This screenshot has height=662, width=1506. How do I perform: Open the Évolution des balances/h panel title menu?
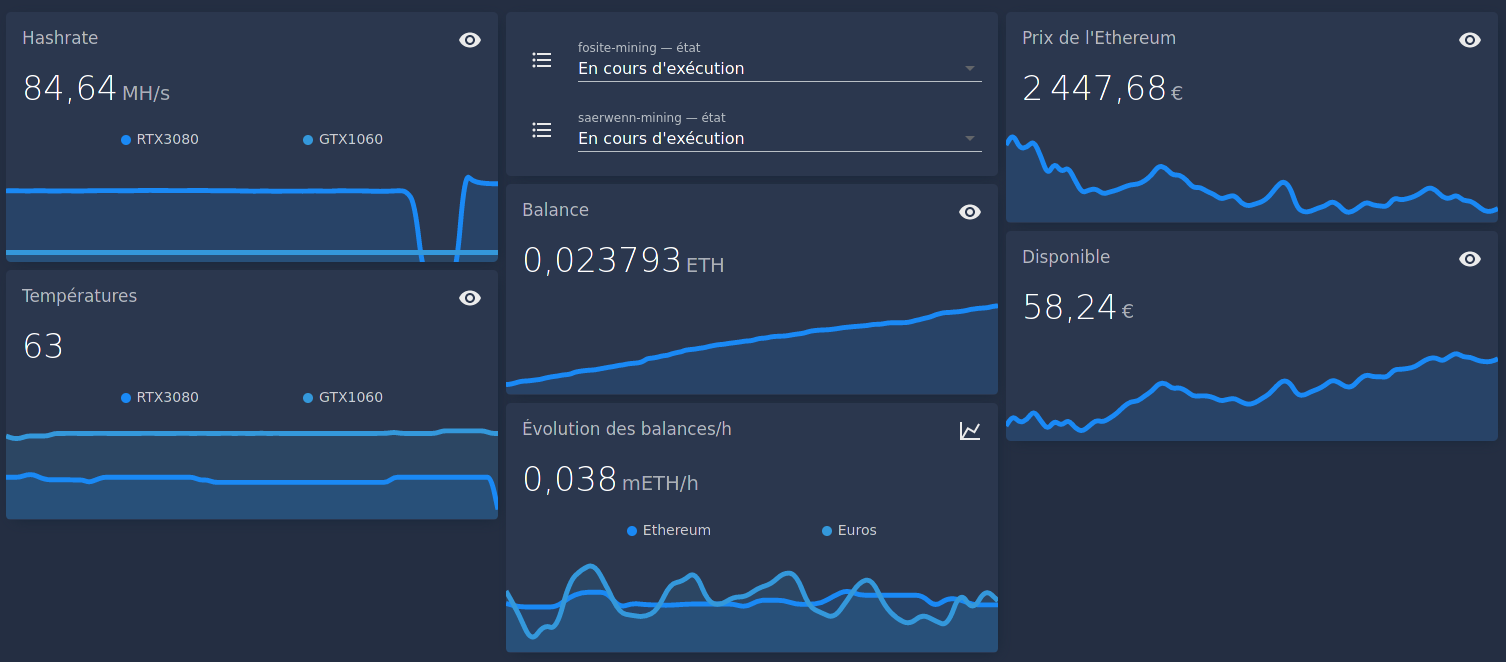click(x=627, y=428)
